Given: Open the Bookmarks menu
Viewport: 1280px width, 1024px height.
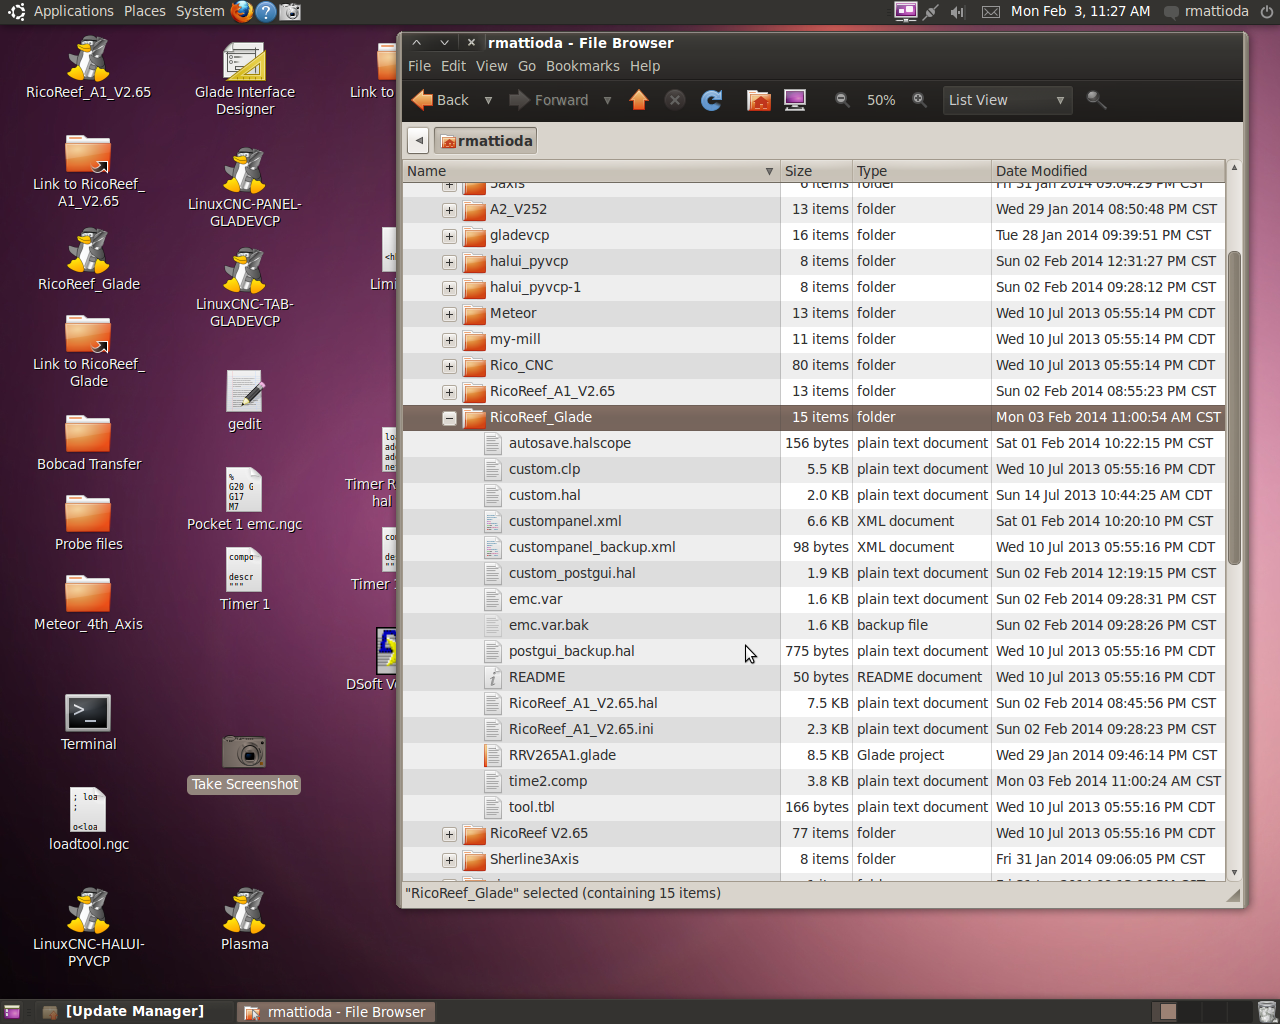Looking at the screenshot, I should pyautogui.click(x=582, y=66).
